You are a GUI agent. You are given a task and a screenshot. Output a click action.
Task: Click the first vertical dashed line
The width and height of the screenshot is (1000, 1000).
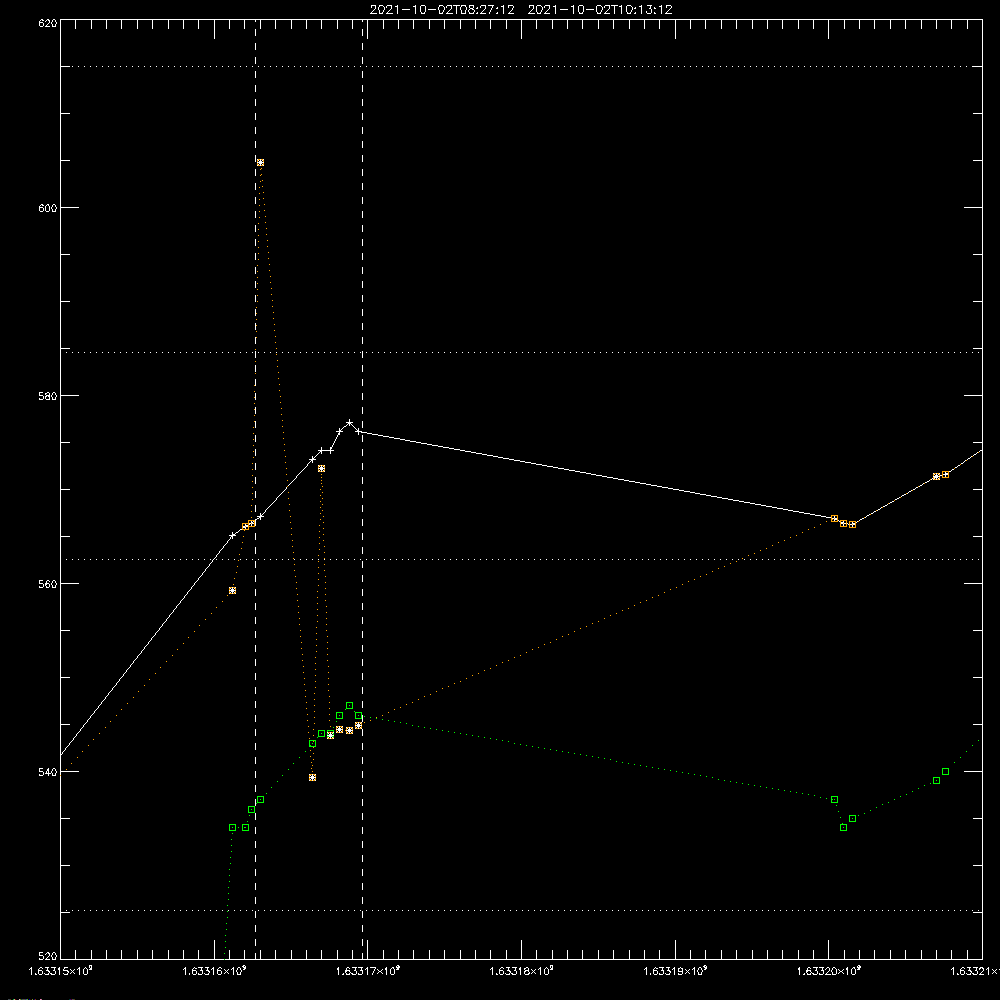point(256,489)
